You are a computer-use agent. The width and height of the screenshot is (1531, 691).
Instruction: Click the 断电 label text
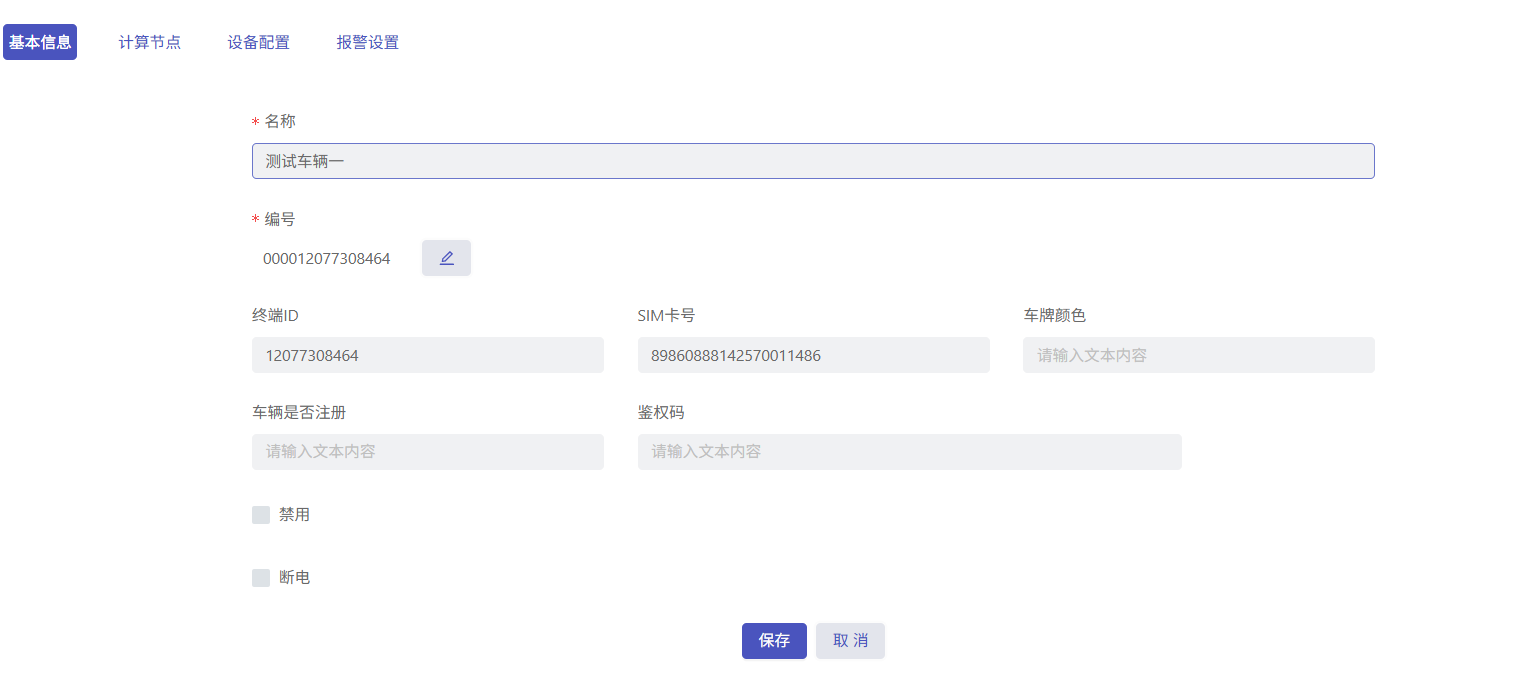point(294,578)
